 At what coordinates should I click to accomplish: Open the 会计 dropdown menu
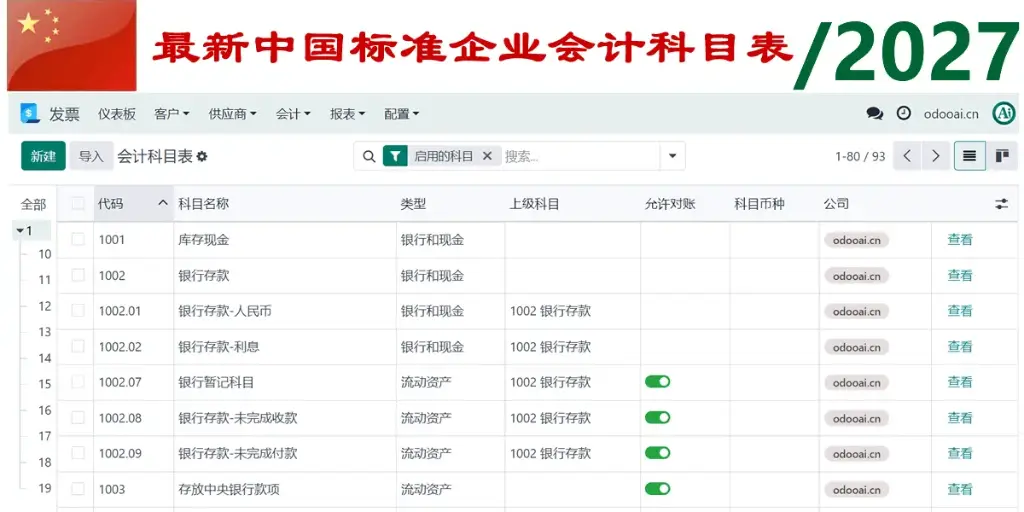coord(293,114)
